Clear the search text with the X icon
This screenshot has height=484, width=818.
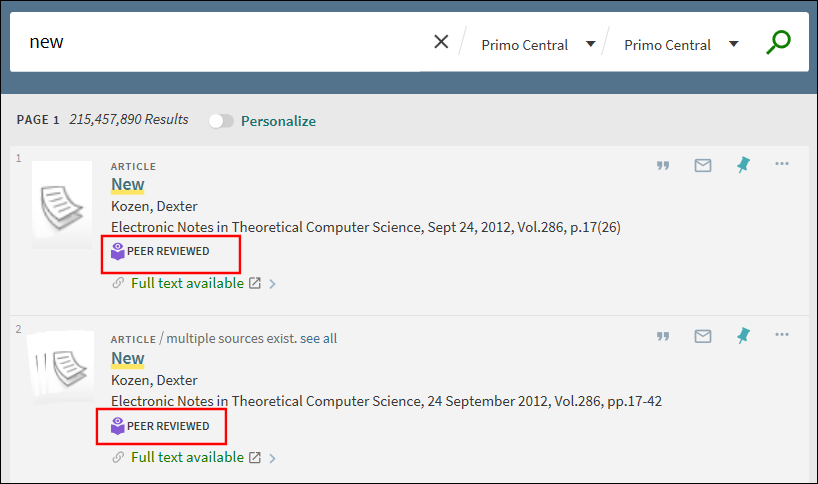click(x=441, y=42)
